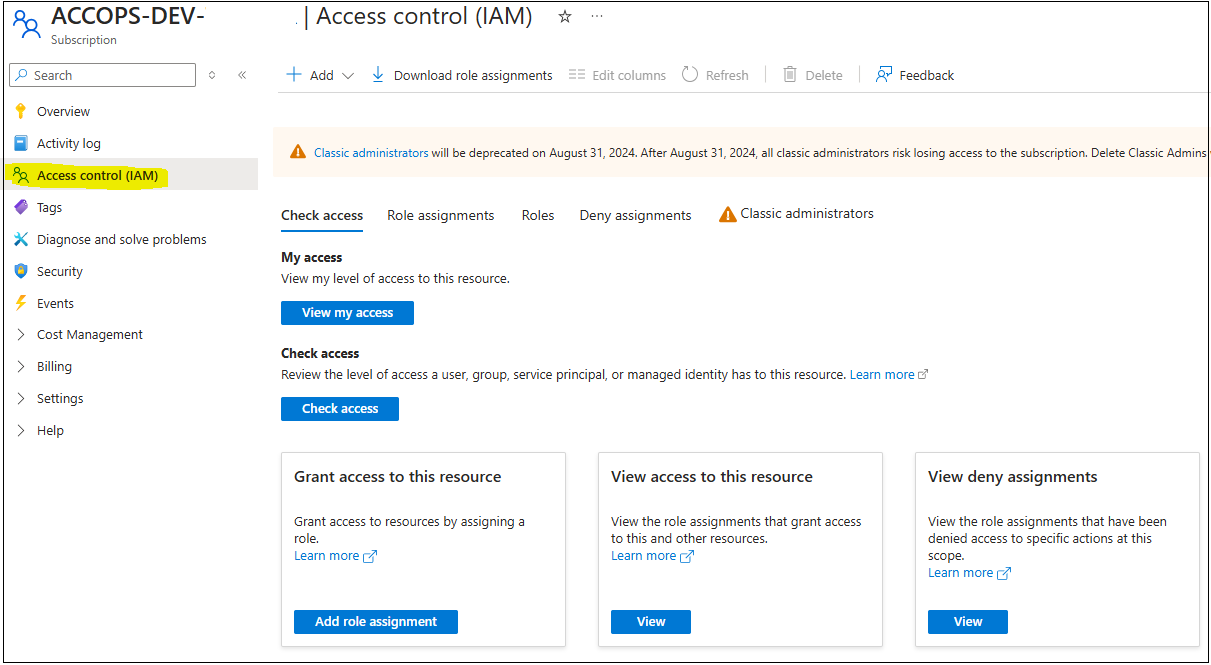
Task: Open the Classic administrators tab
Action: tap(806, 214)
